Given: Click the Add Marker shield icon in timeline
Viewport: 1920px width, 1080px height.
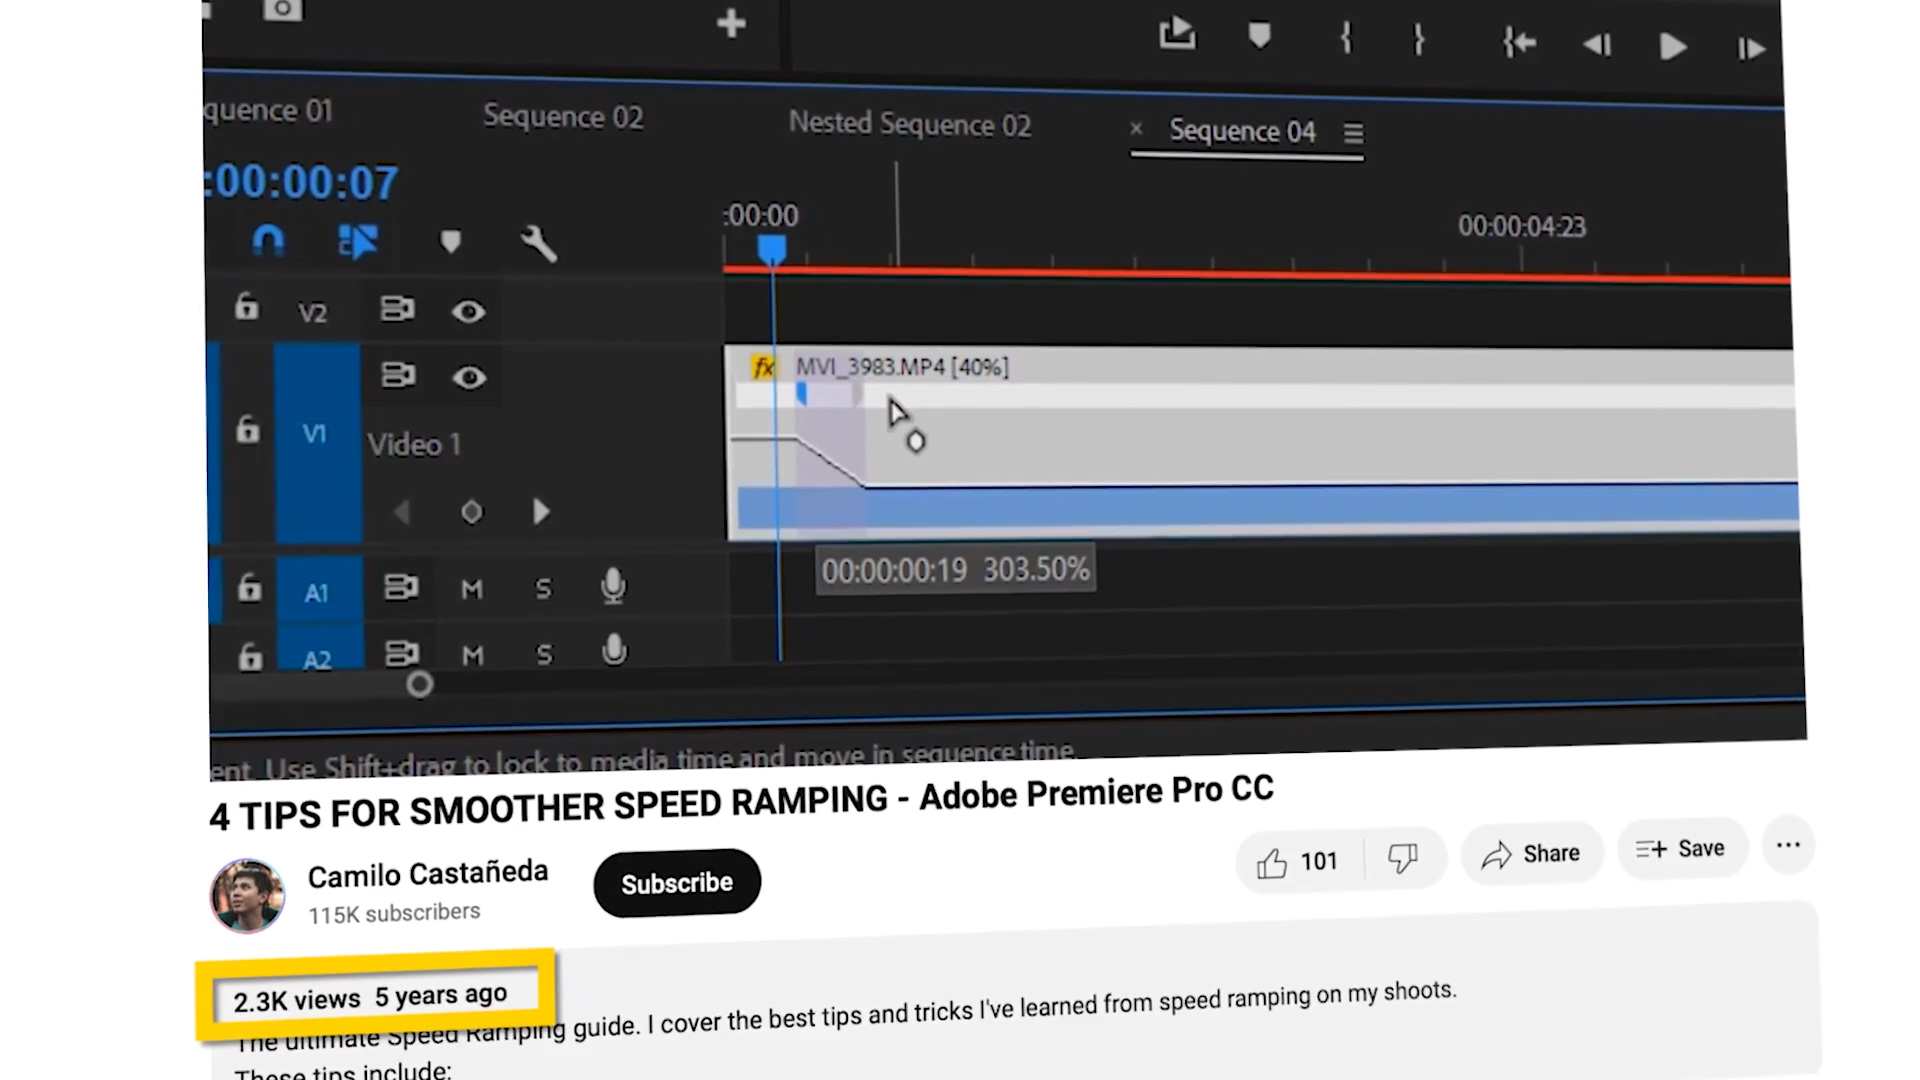Looking at the screenshot, I should pyautogui.click(x=450, y=242).
